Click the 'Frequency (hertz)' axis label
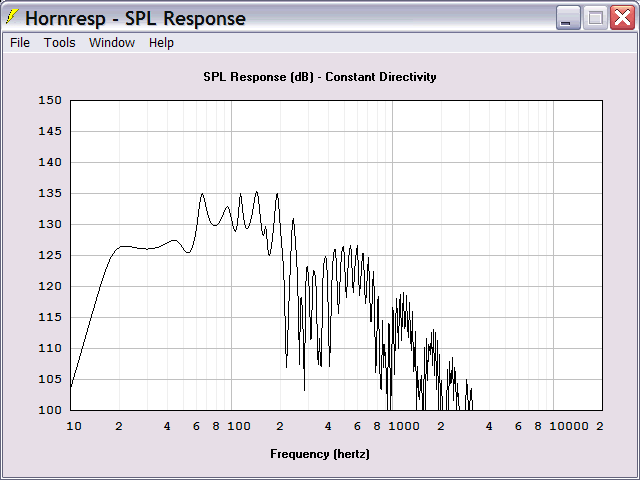Viewport: 640px width, 480px height. (x=320, y=454)
